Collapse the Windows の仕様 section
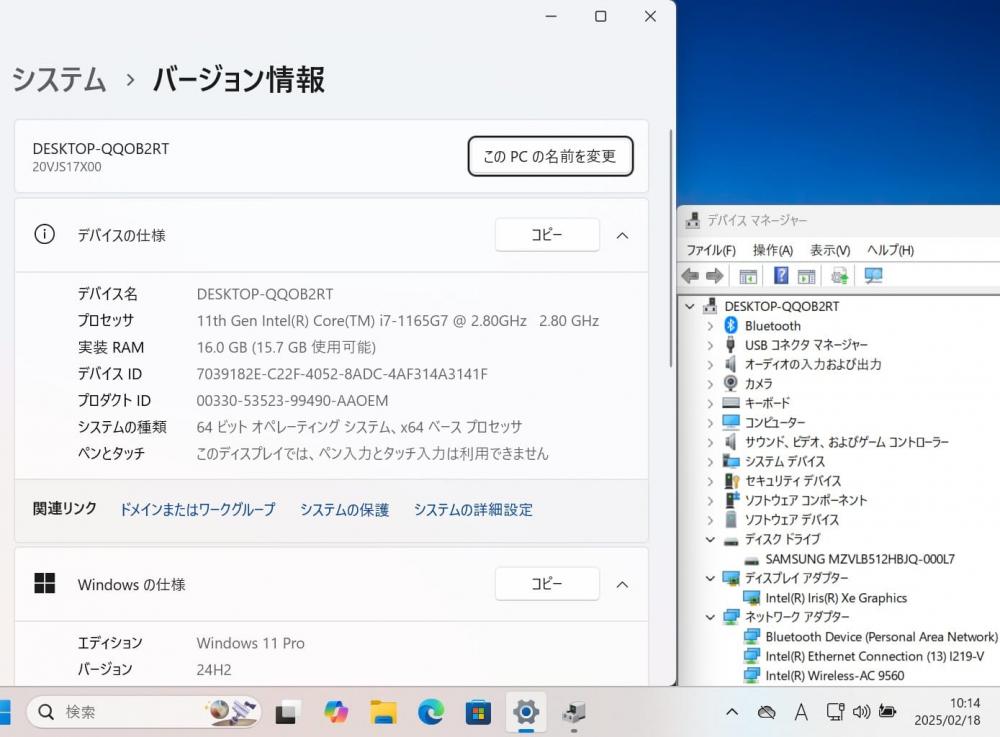1000x737 pixels. click(622, 585)
